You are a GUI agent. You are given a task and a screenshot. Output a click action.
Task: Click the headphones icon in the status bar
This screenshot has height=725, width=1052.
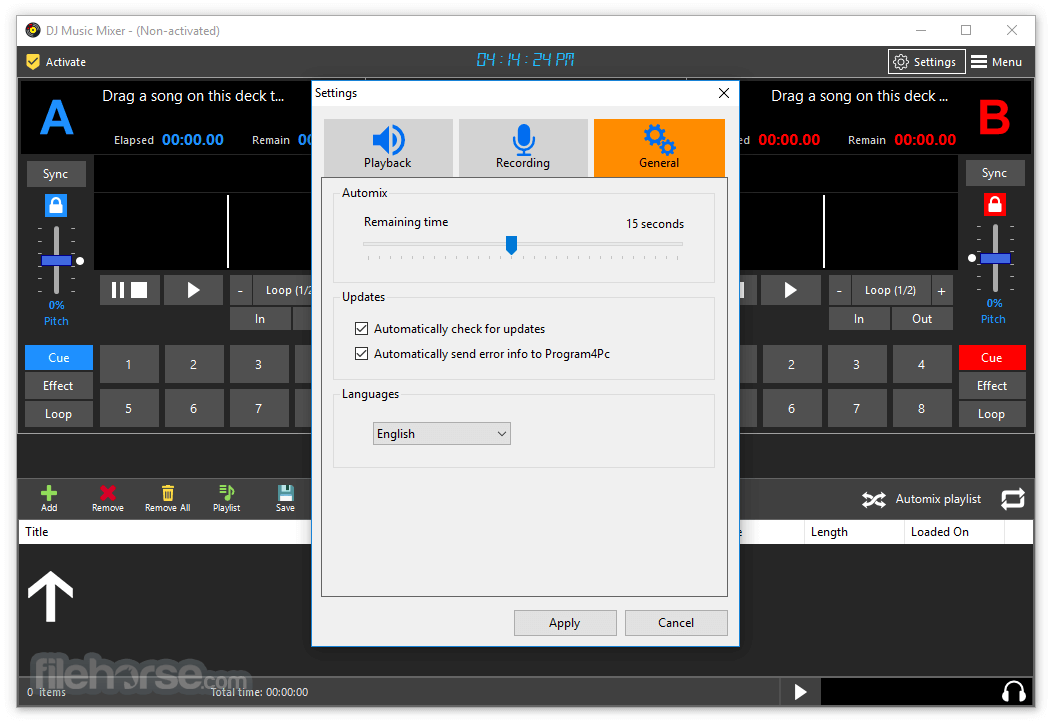[1013, 691]
